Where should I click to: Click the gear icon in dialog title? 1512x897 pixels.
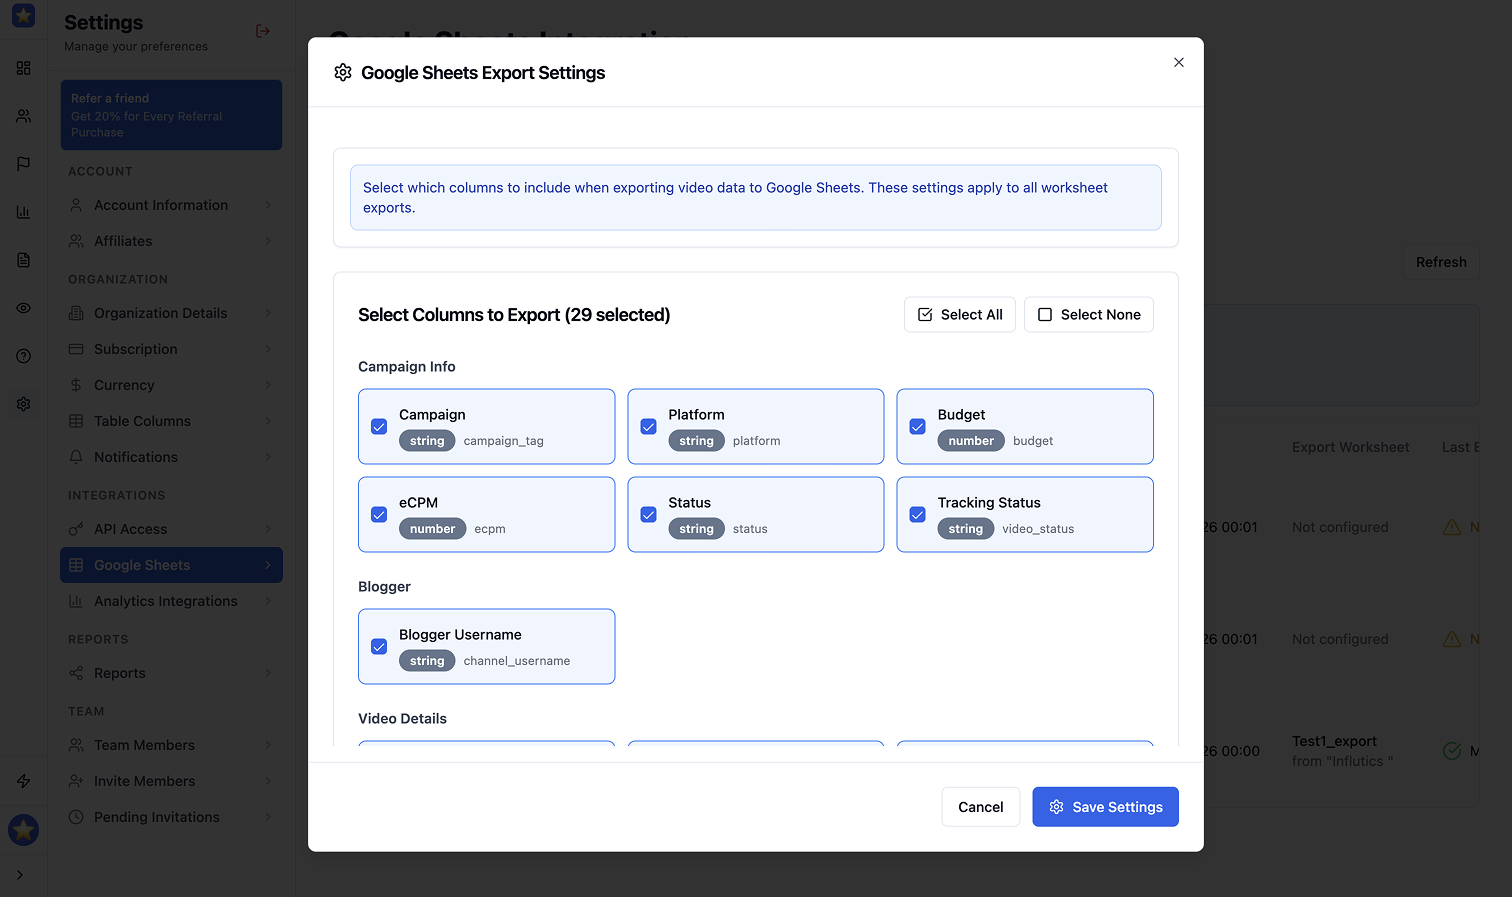343,72
